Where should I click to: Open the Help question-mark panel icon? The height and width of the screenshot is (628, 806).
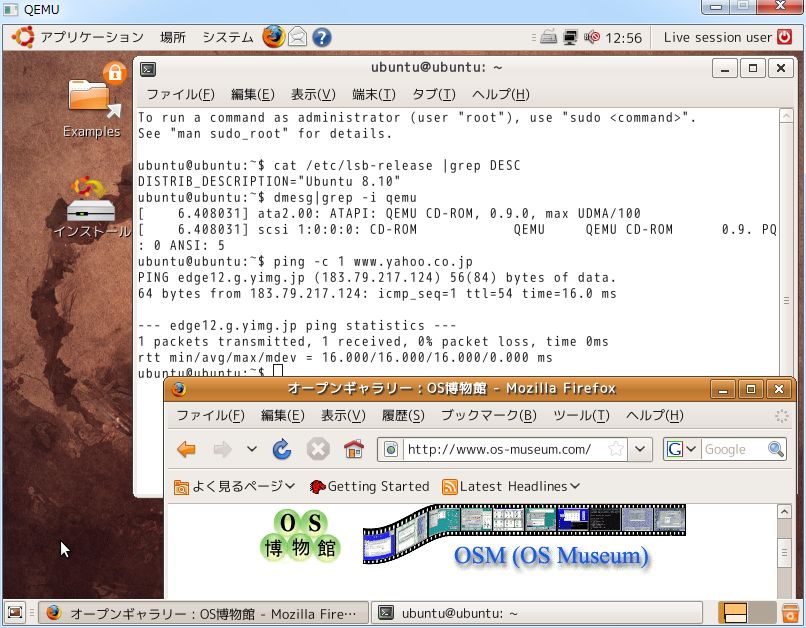pyautogui.click(x=322, y=38)
